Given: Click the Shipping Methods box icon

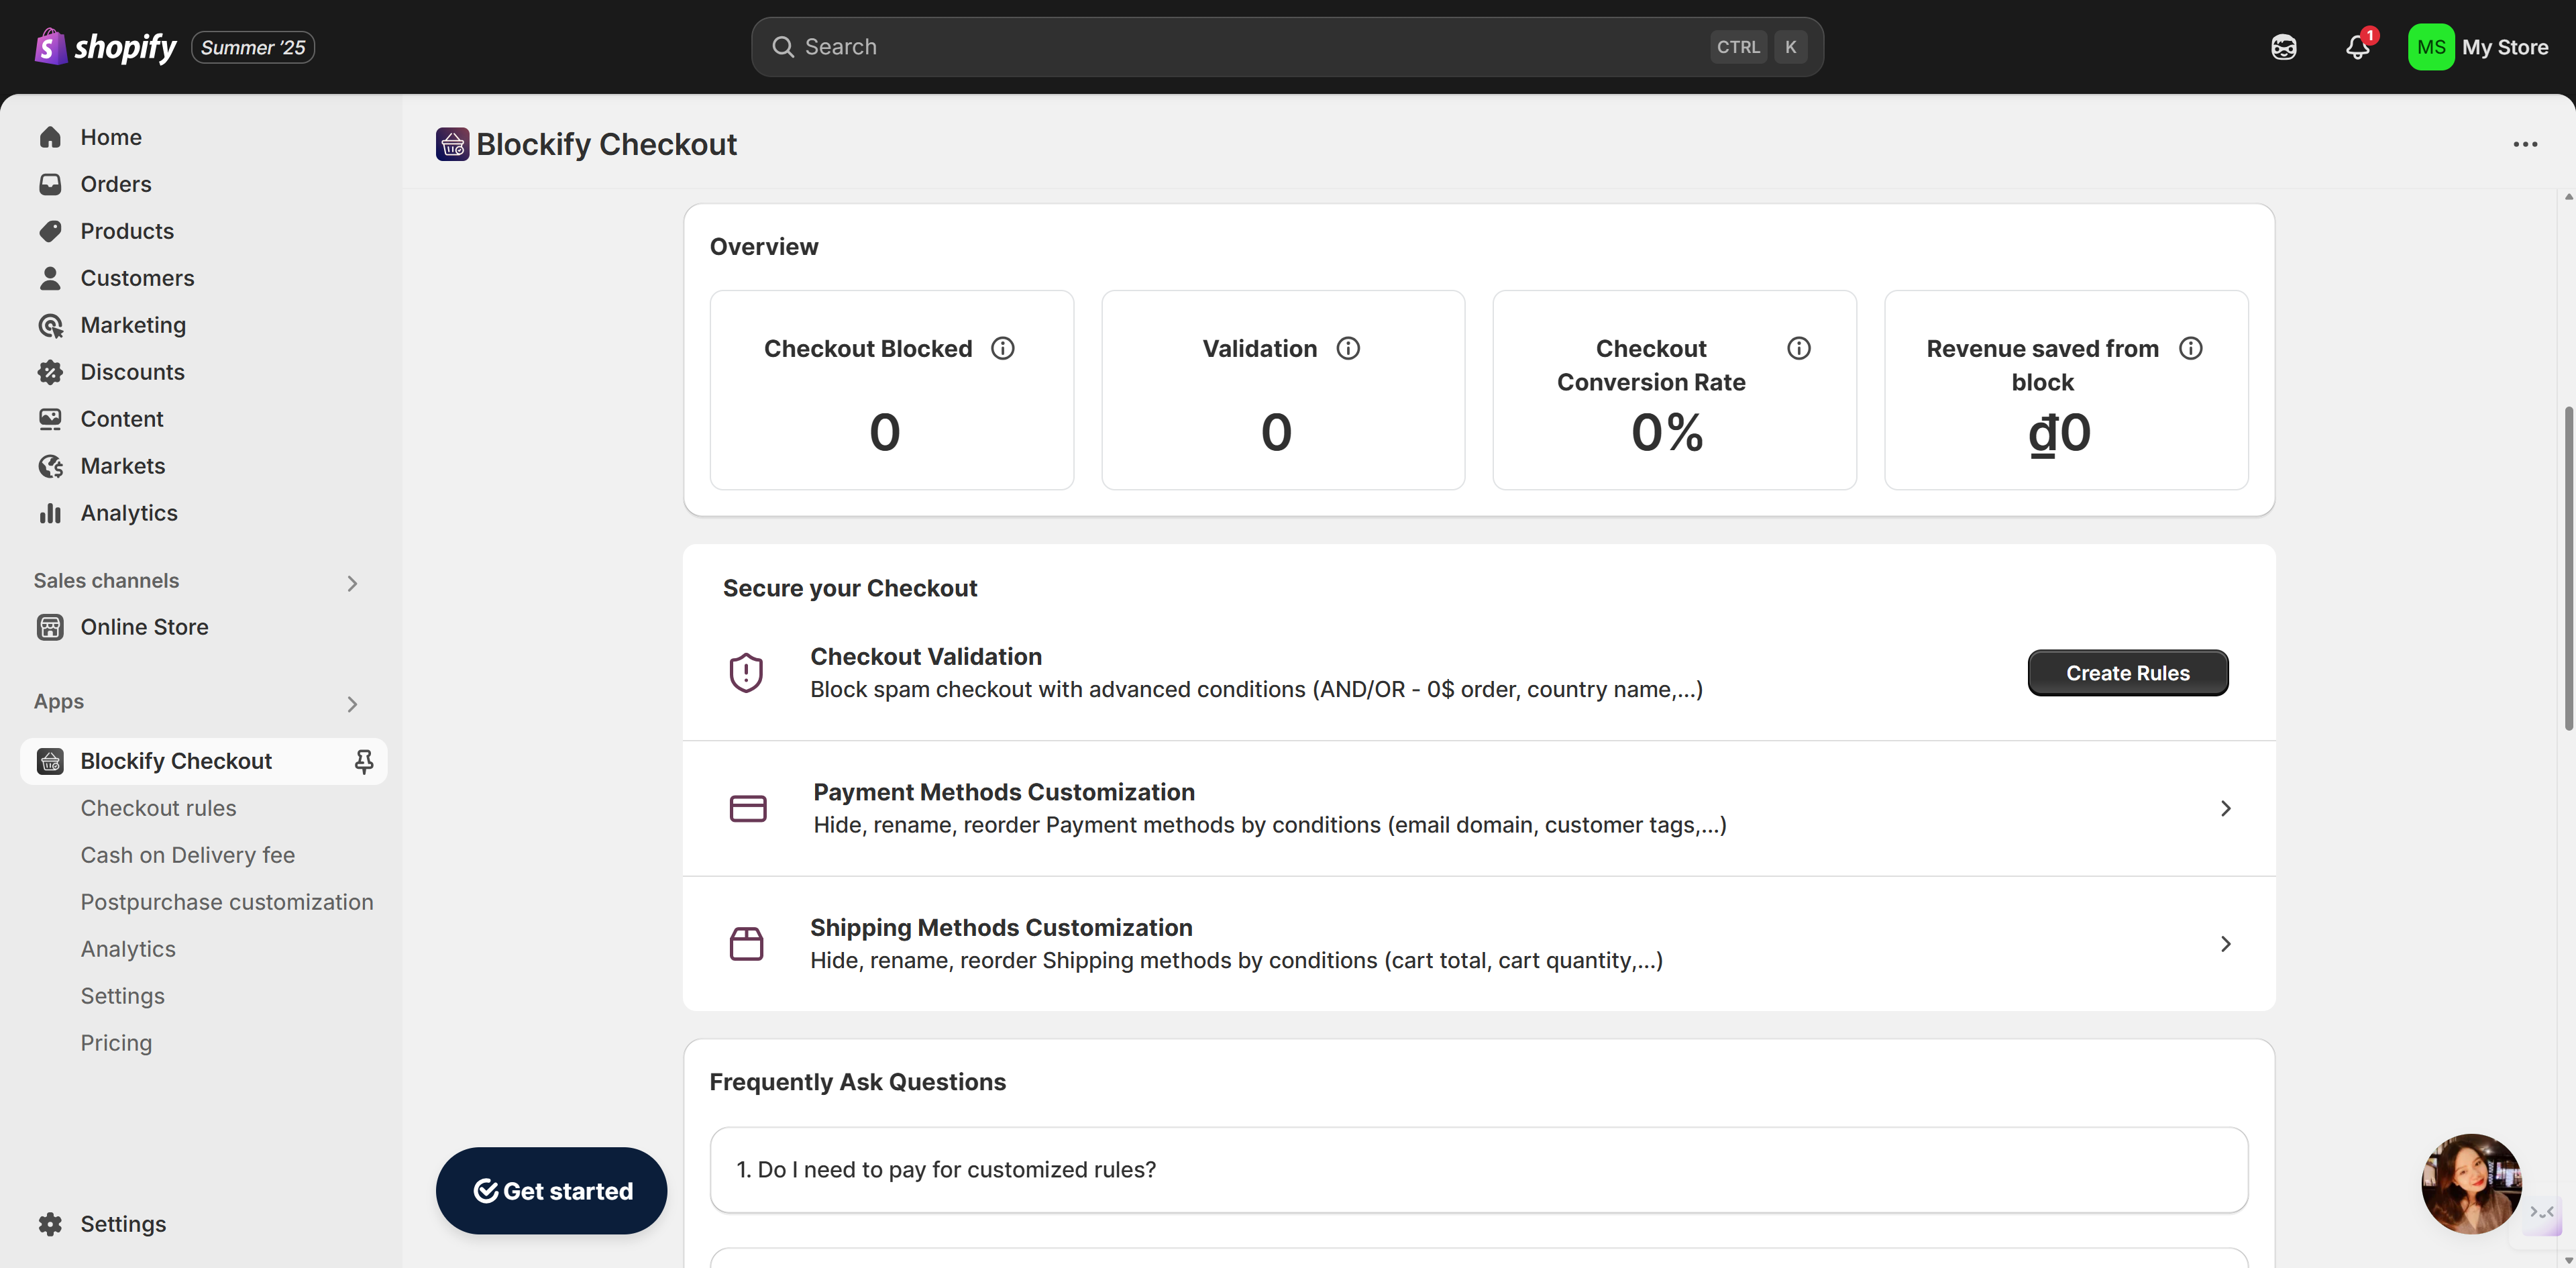Looking at the screenshot, I should (x=746, y=943).
